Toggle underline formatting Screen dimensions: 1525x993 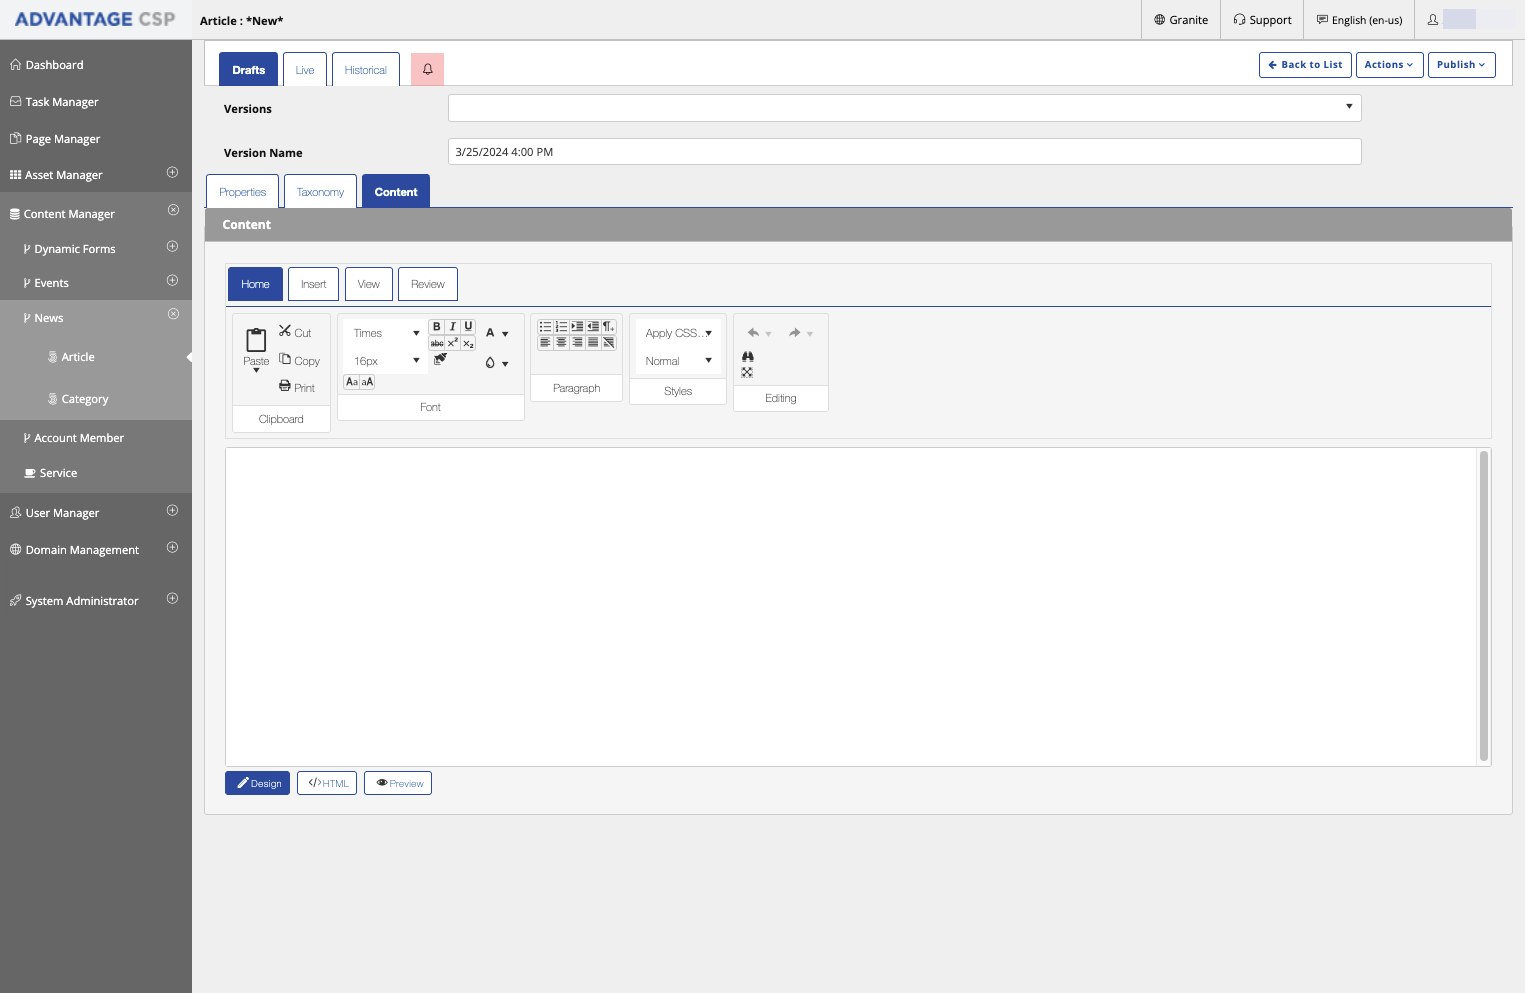tap(468, 327)
